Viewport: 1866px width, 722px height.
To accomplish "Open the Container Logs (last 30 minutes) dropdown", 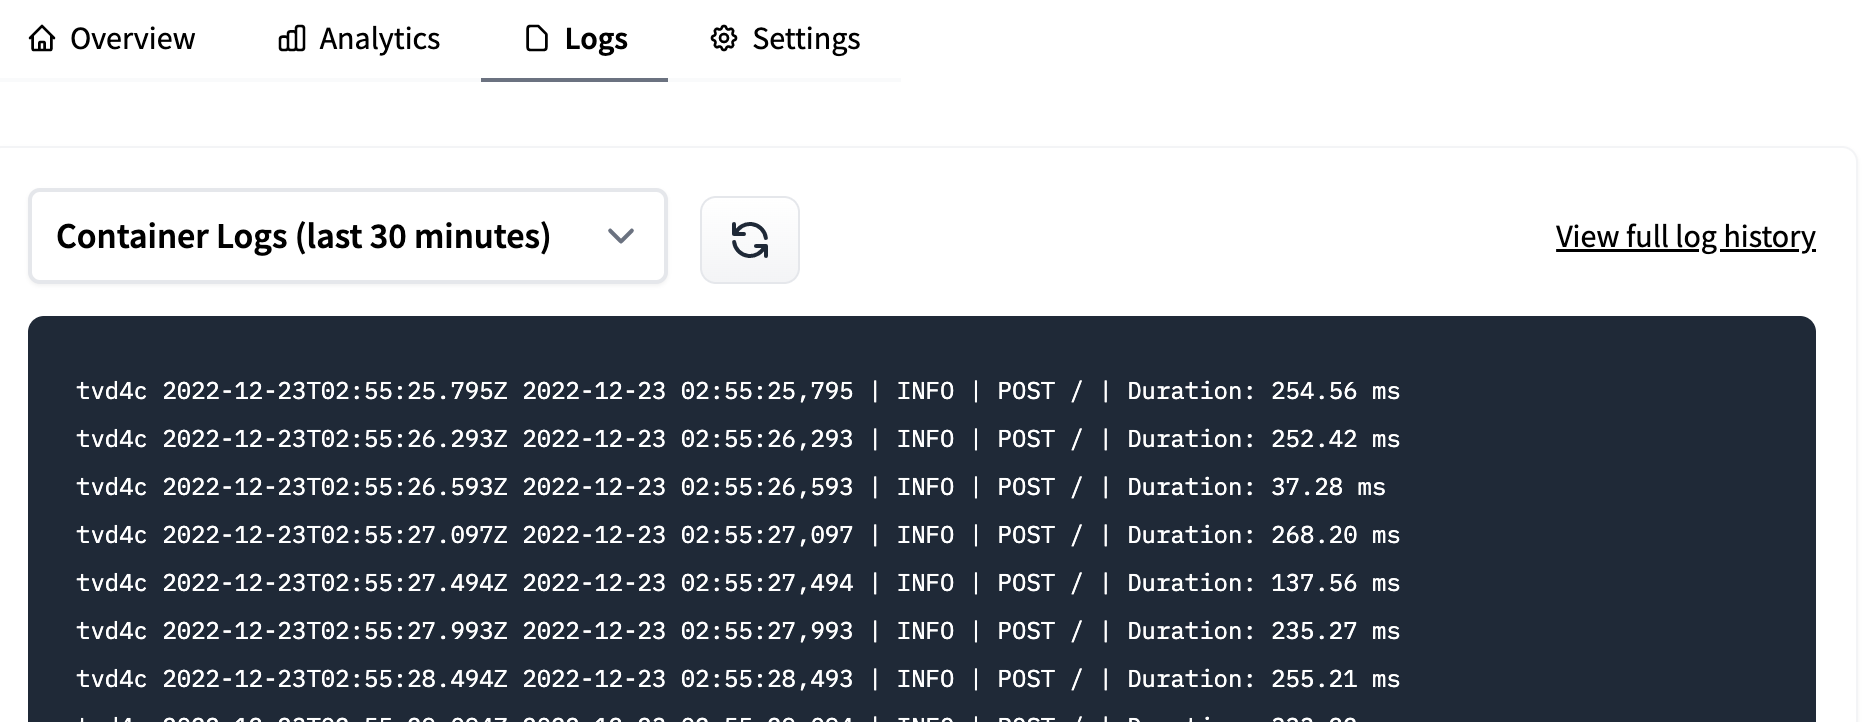I will [x=347, y=237].
